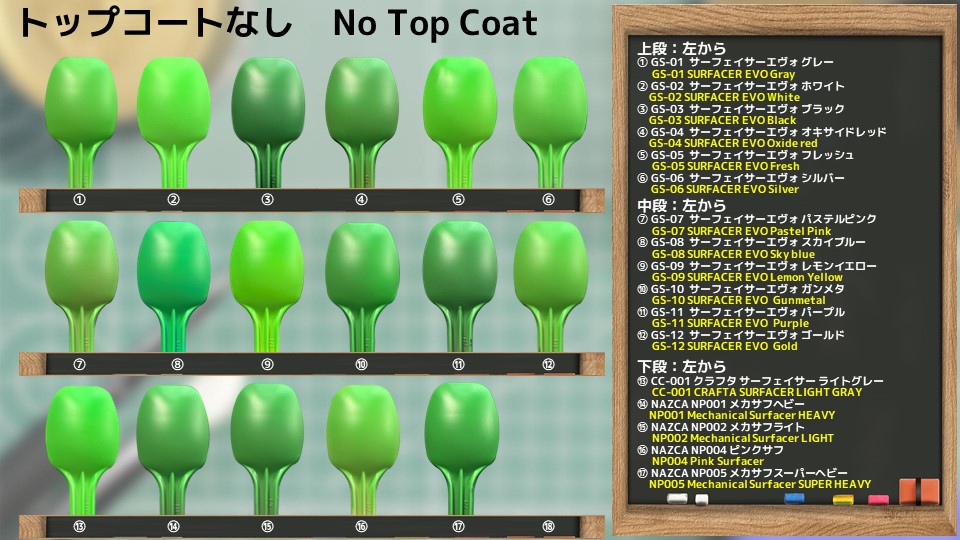Click 'GS-09 SURFACER EVO Lemon Yellow' text
The image size is (960, 540).
[x=748, y=277]
